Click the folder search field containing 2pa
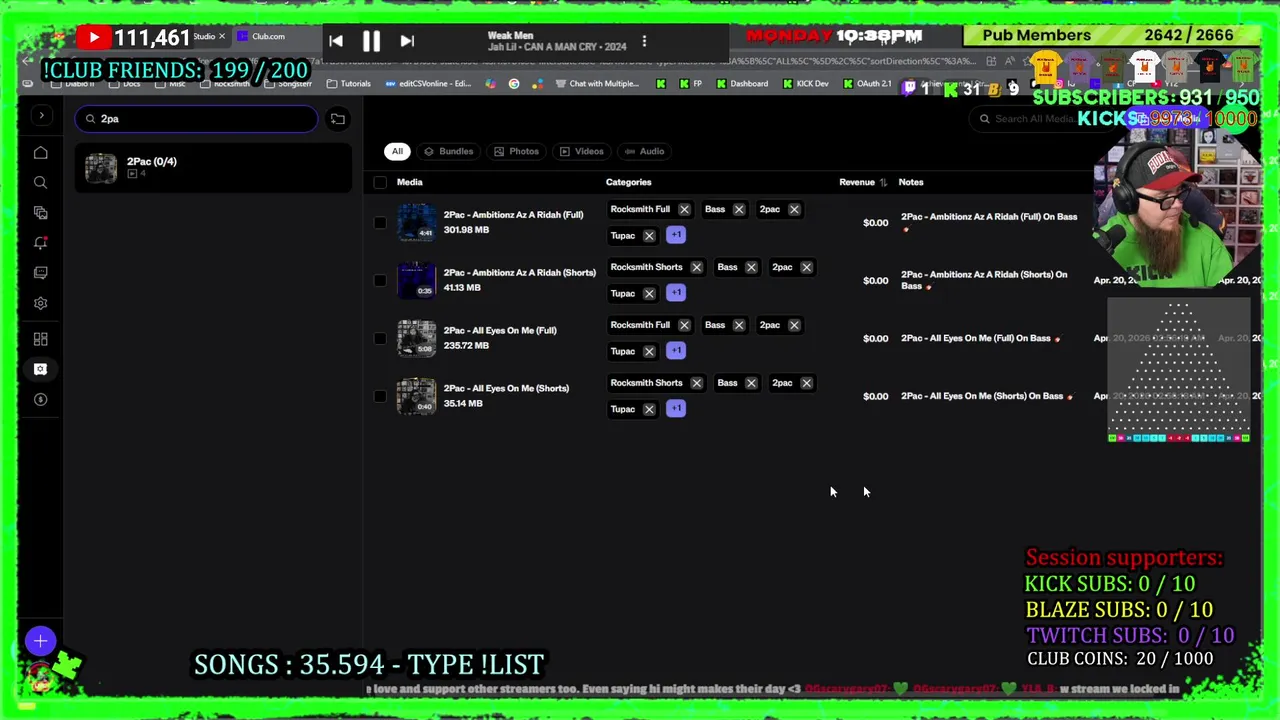1280x720 pixels. (x=196, y=119)
